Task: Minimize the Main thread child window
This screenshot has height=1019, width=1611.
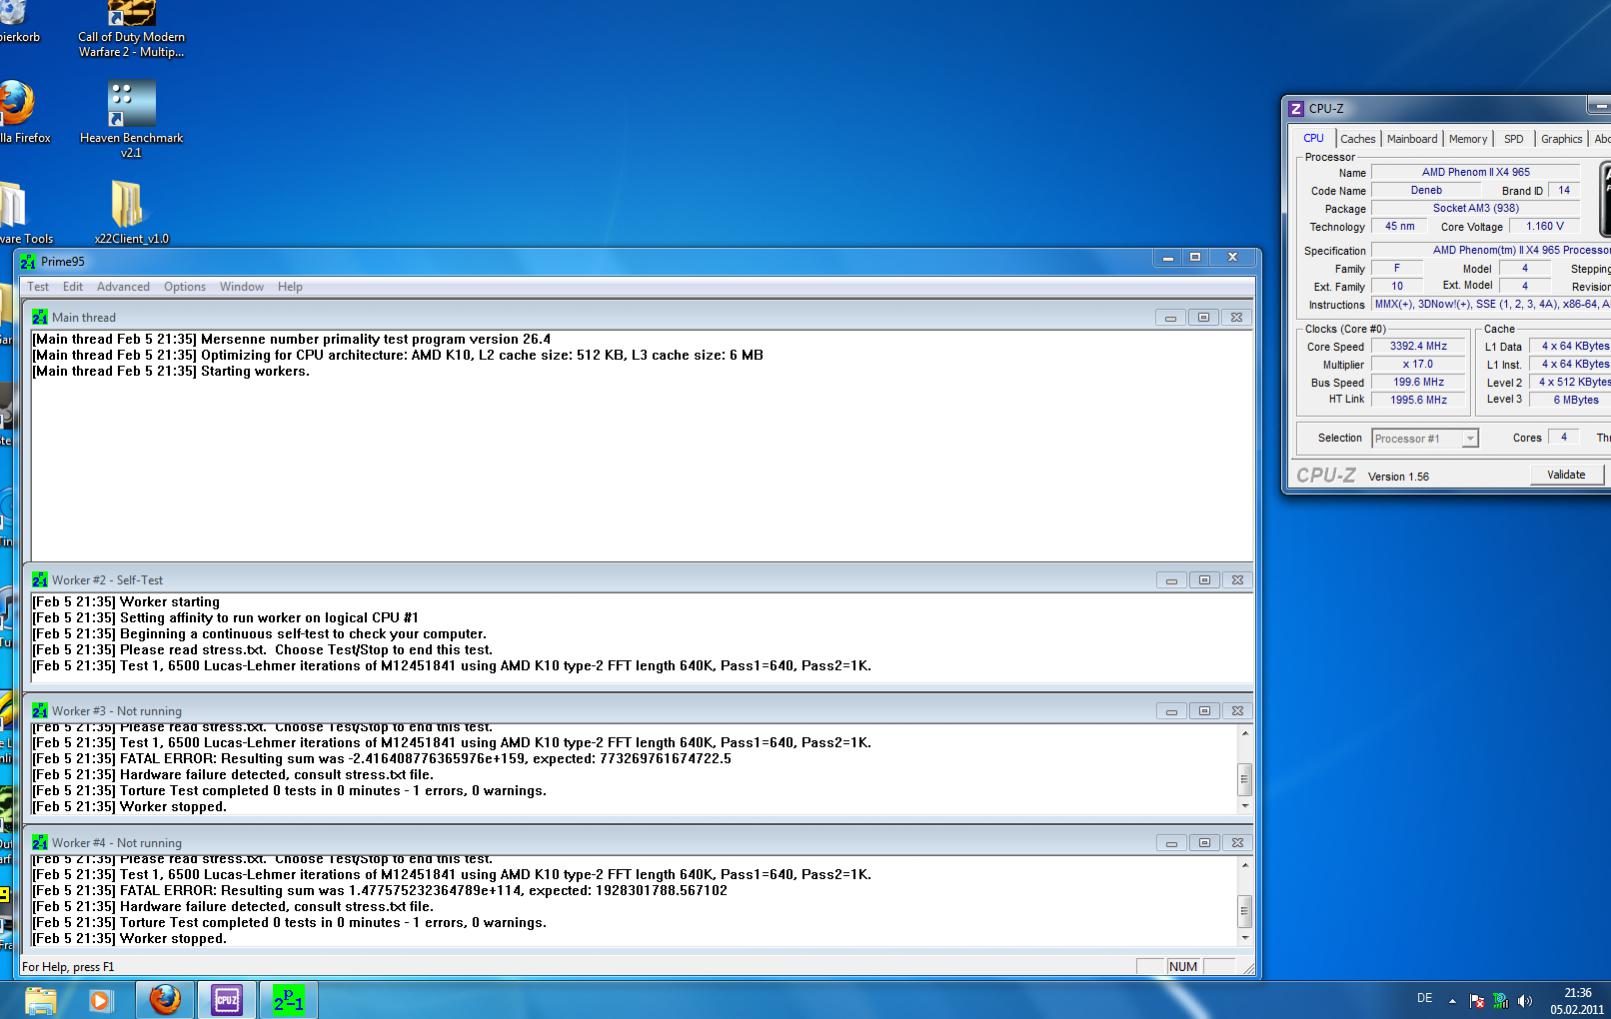Action: click(1170, 317)
